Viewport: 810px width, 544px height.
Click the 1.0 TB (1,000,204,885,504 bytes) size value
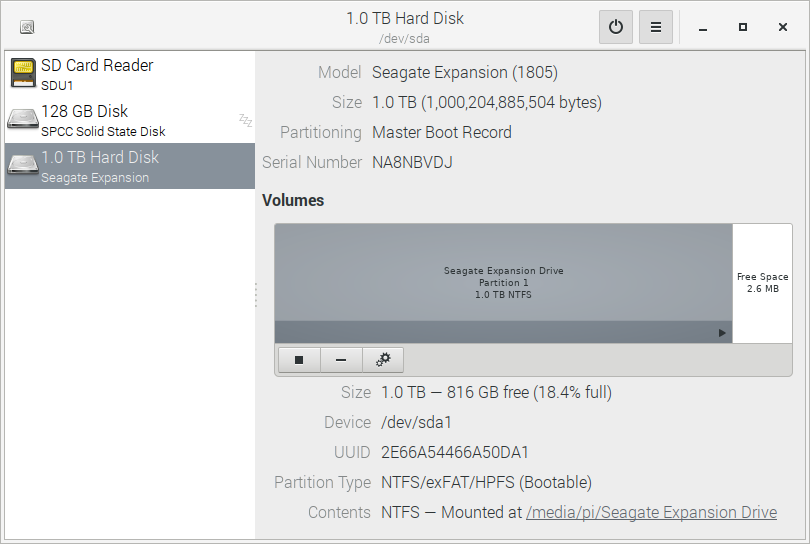pos(487,102)
